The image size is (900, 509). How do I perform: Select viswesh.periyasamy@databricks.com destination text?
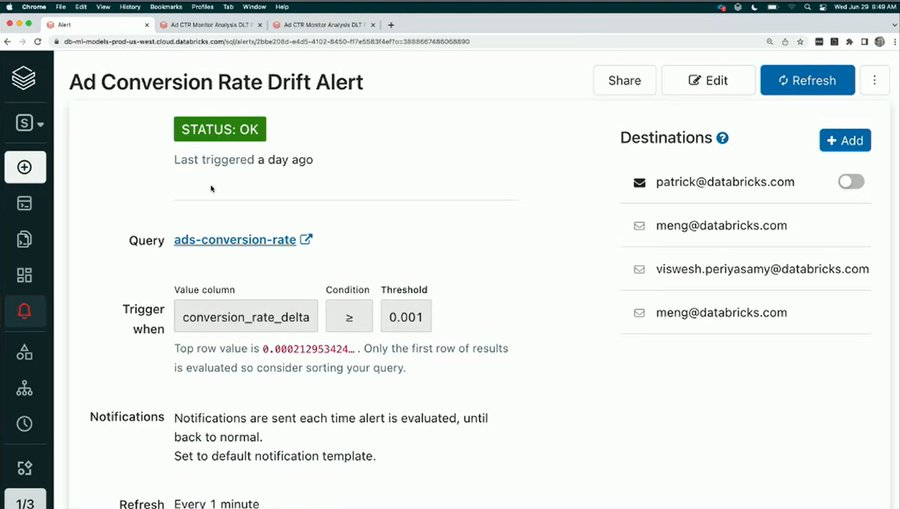[762, 269]
